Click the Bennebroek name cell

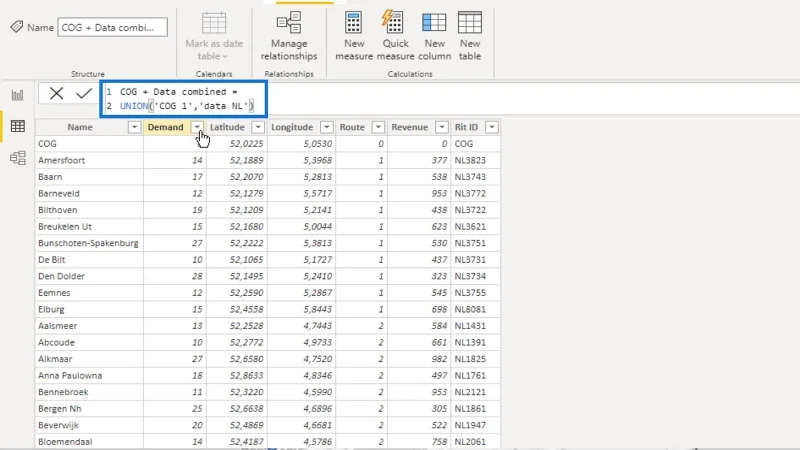coord(89,392)
